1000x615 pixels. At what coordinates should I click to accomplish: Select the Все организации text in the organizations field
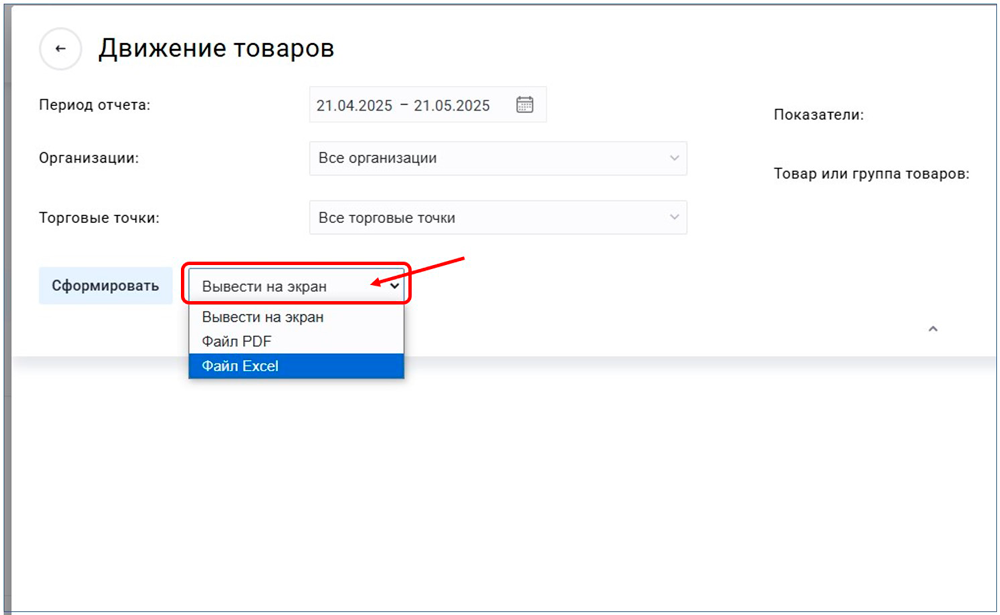point(377,158)
